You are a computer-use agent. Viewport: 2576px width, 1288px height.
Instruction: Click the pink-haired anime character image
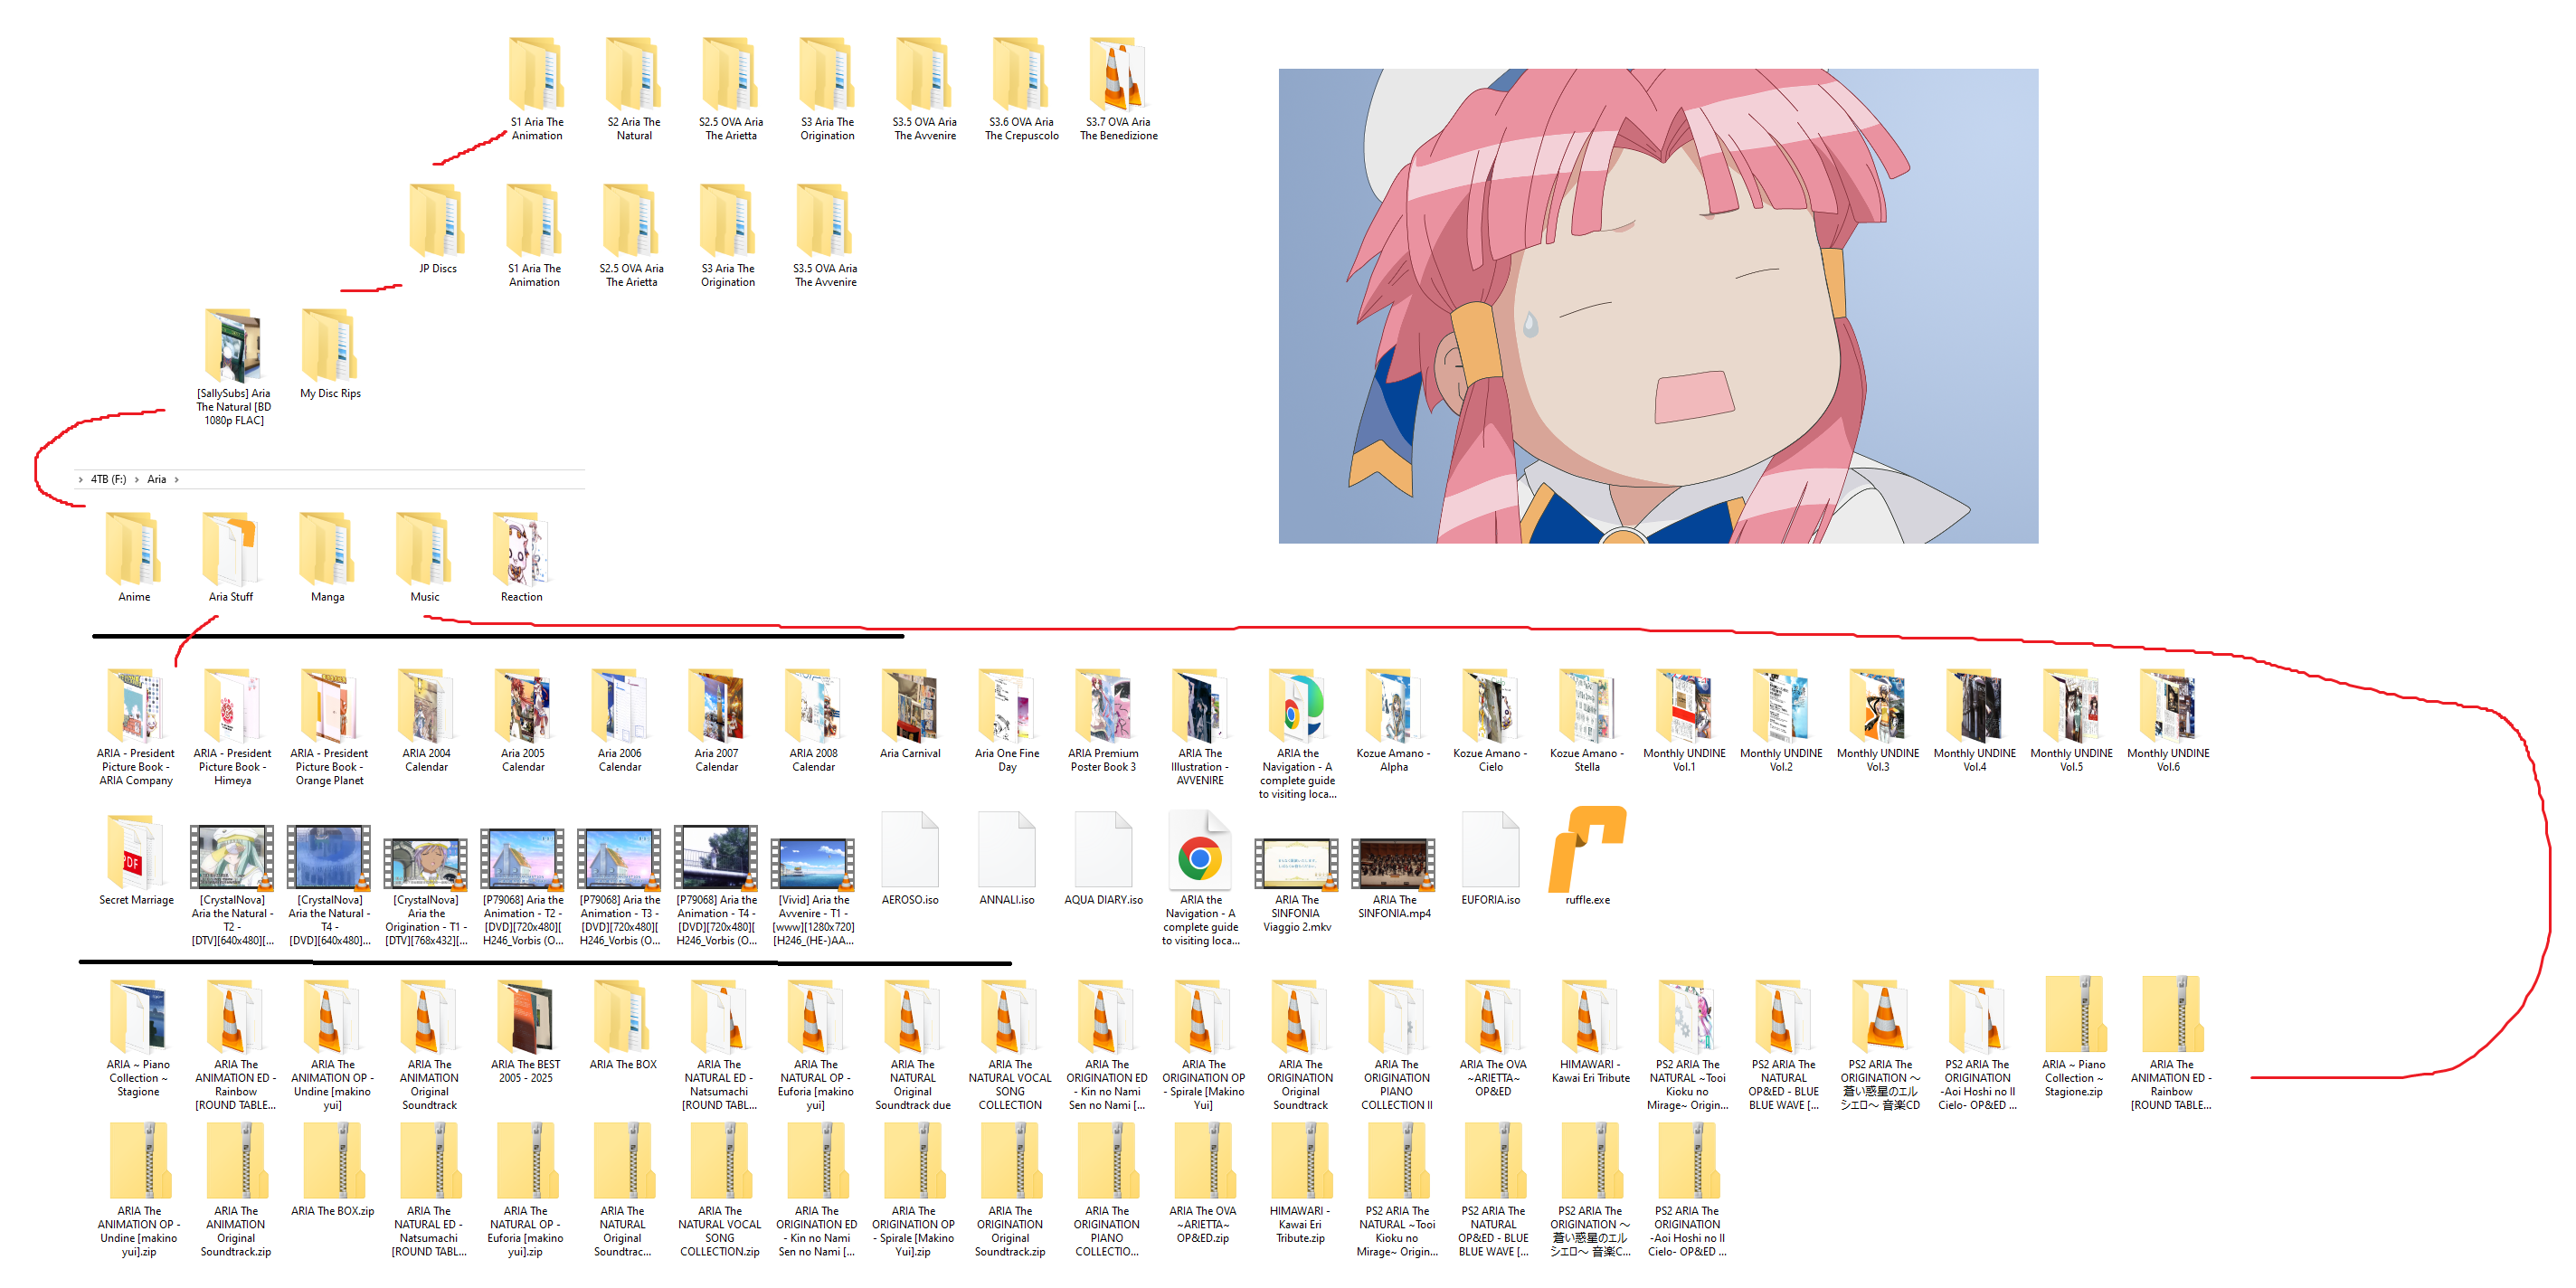(1658, 306)
